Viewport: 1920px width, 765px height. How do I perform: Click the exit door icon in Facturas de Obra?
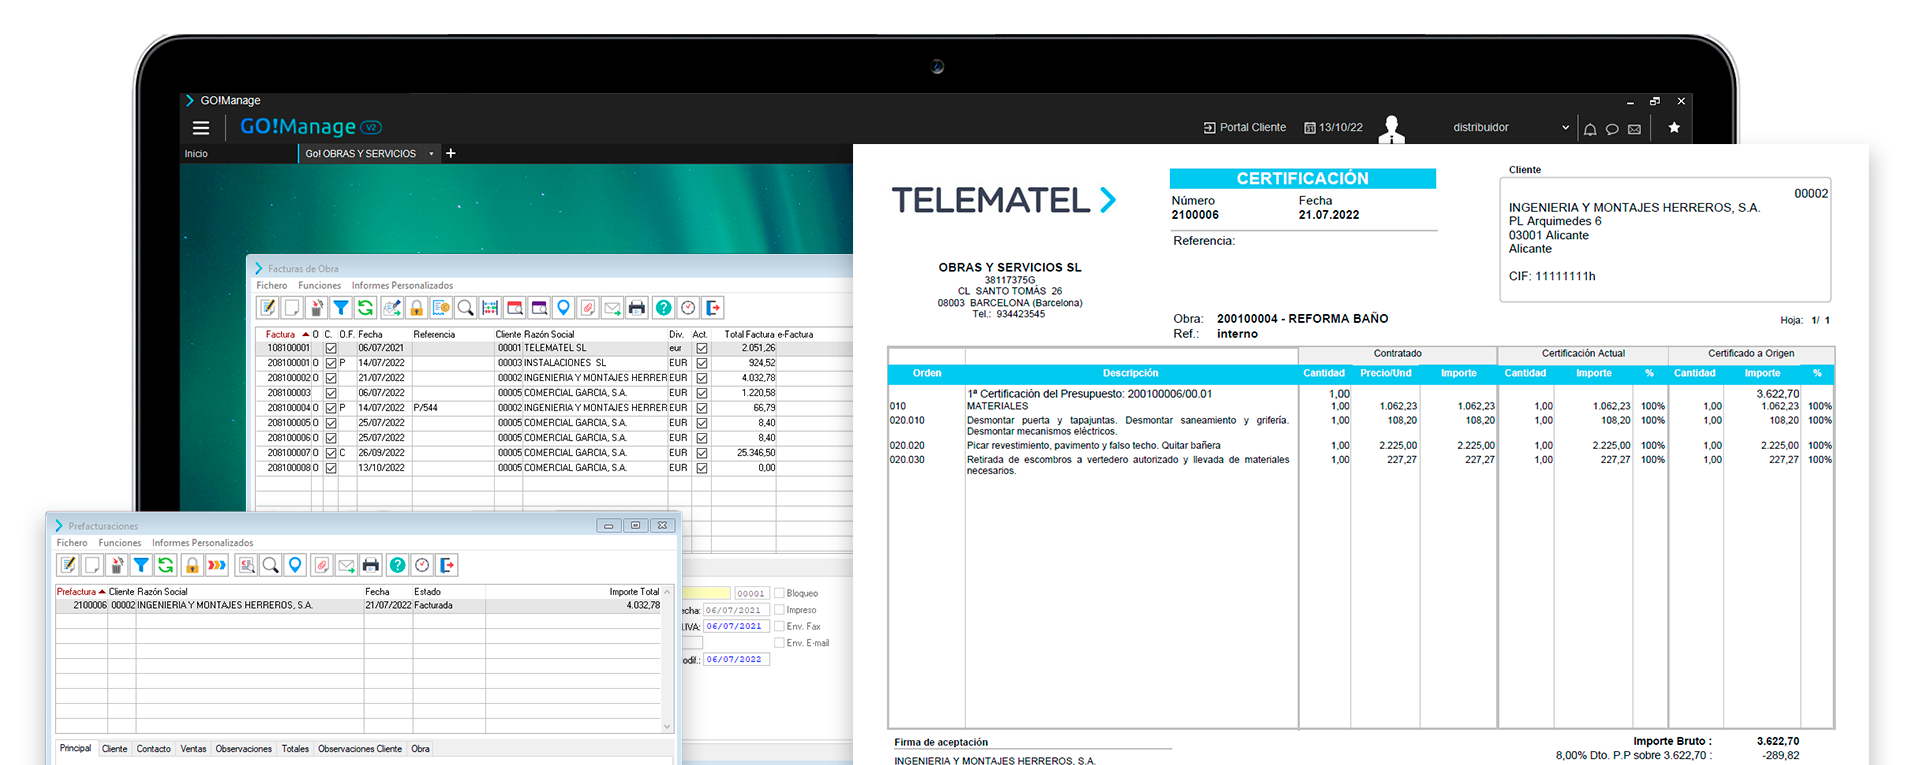coord(713,308)
